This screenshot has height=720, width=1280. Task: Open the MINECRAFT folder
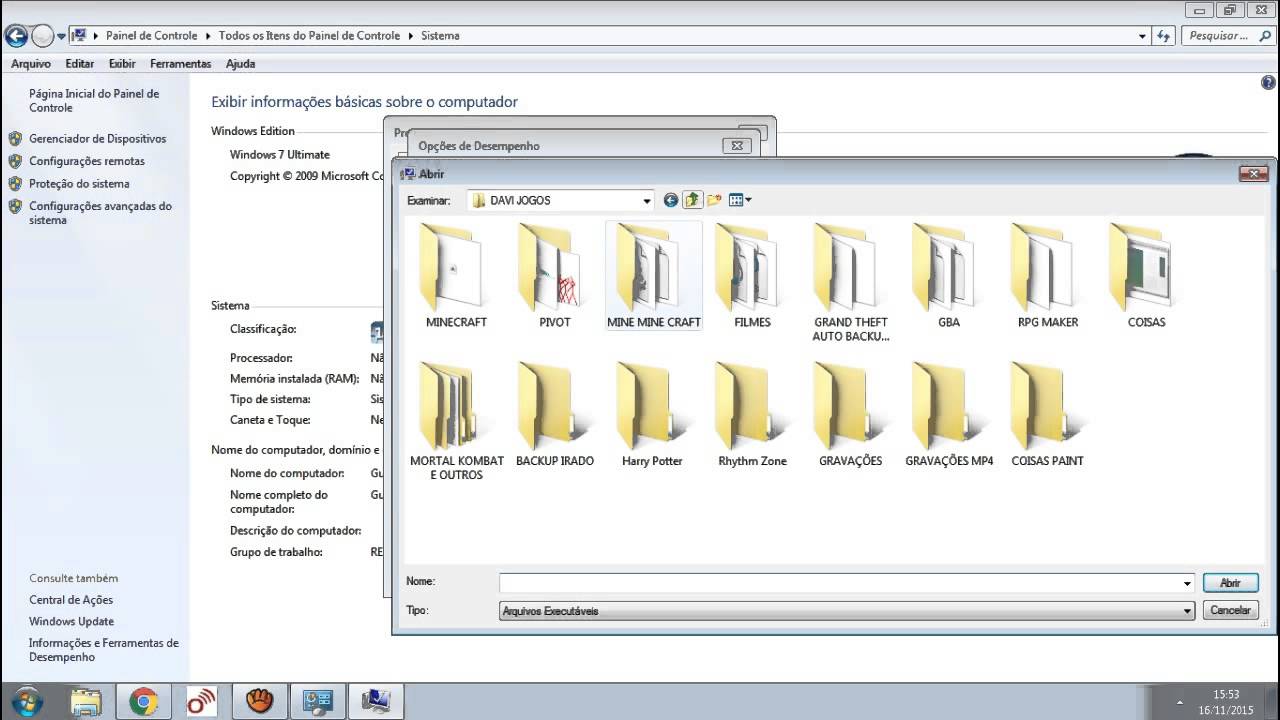[456, 275]
